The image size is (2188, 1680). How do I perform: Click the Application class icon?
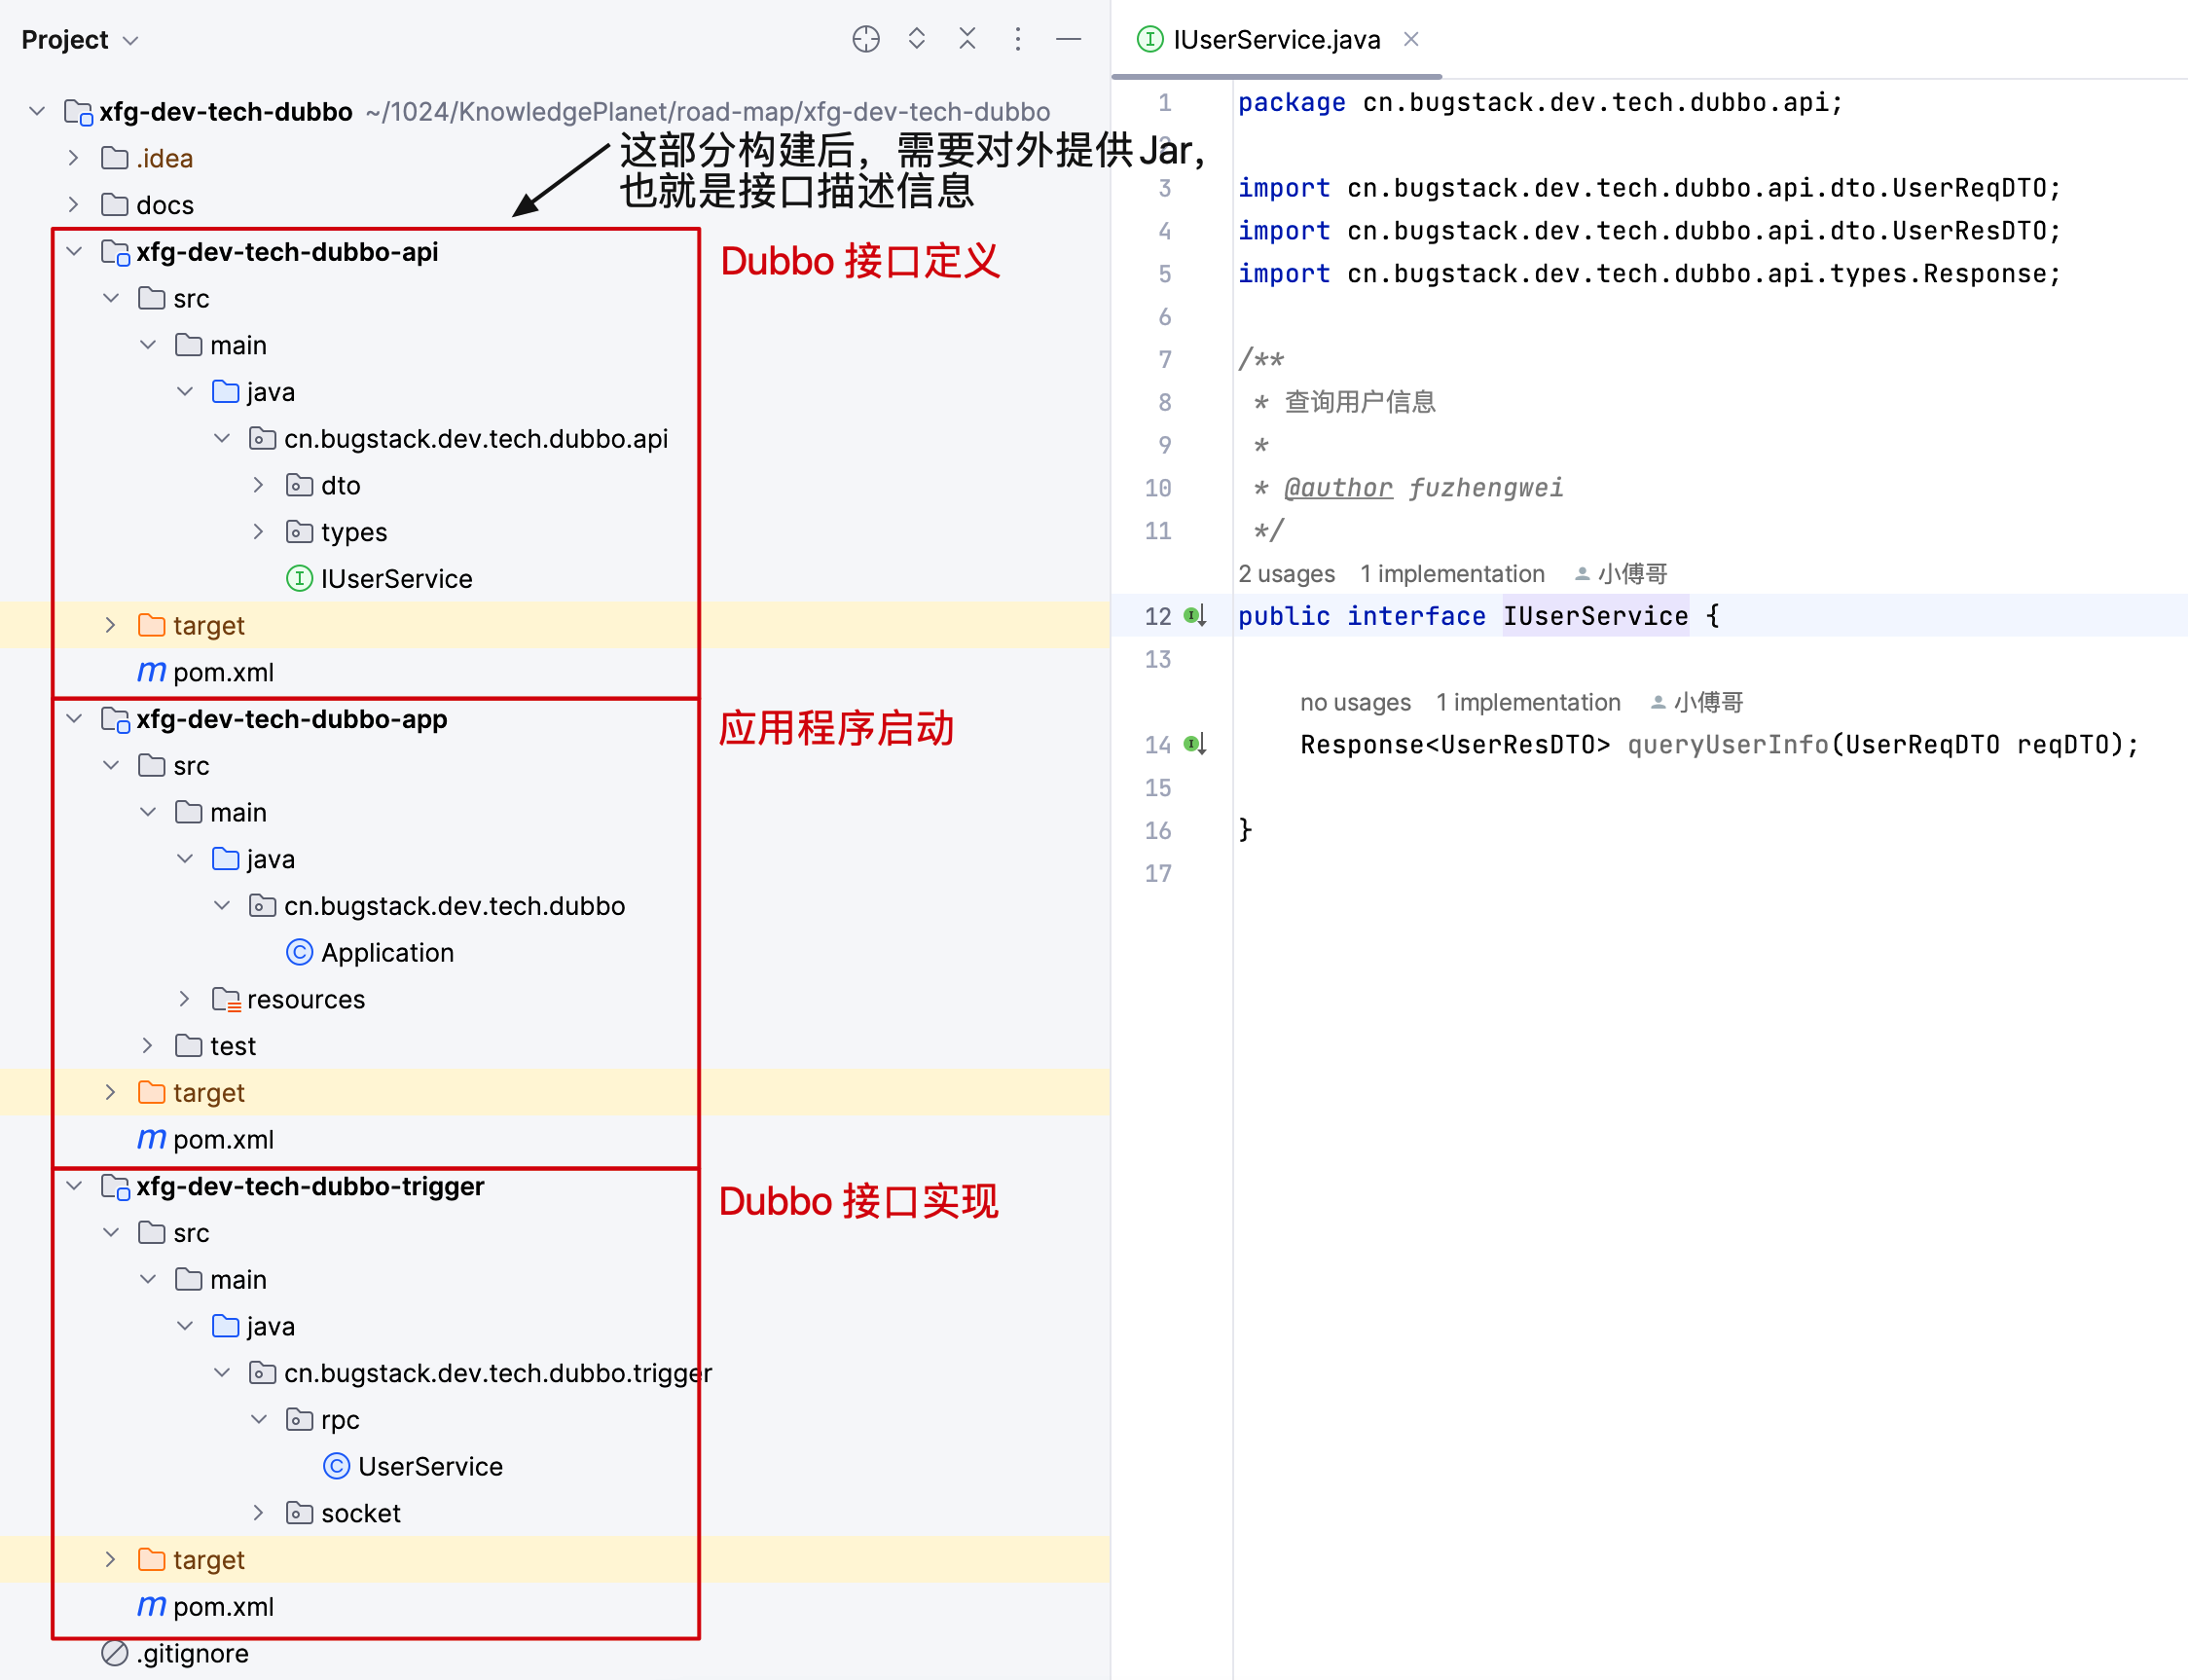tap(299, 952)
